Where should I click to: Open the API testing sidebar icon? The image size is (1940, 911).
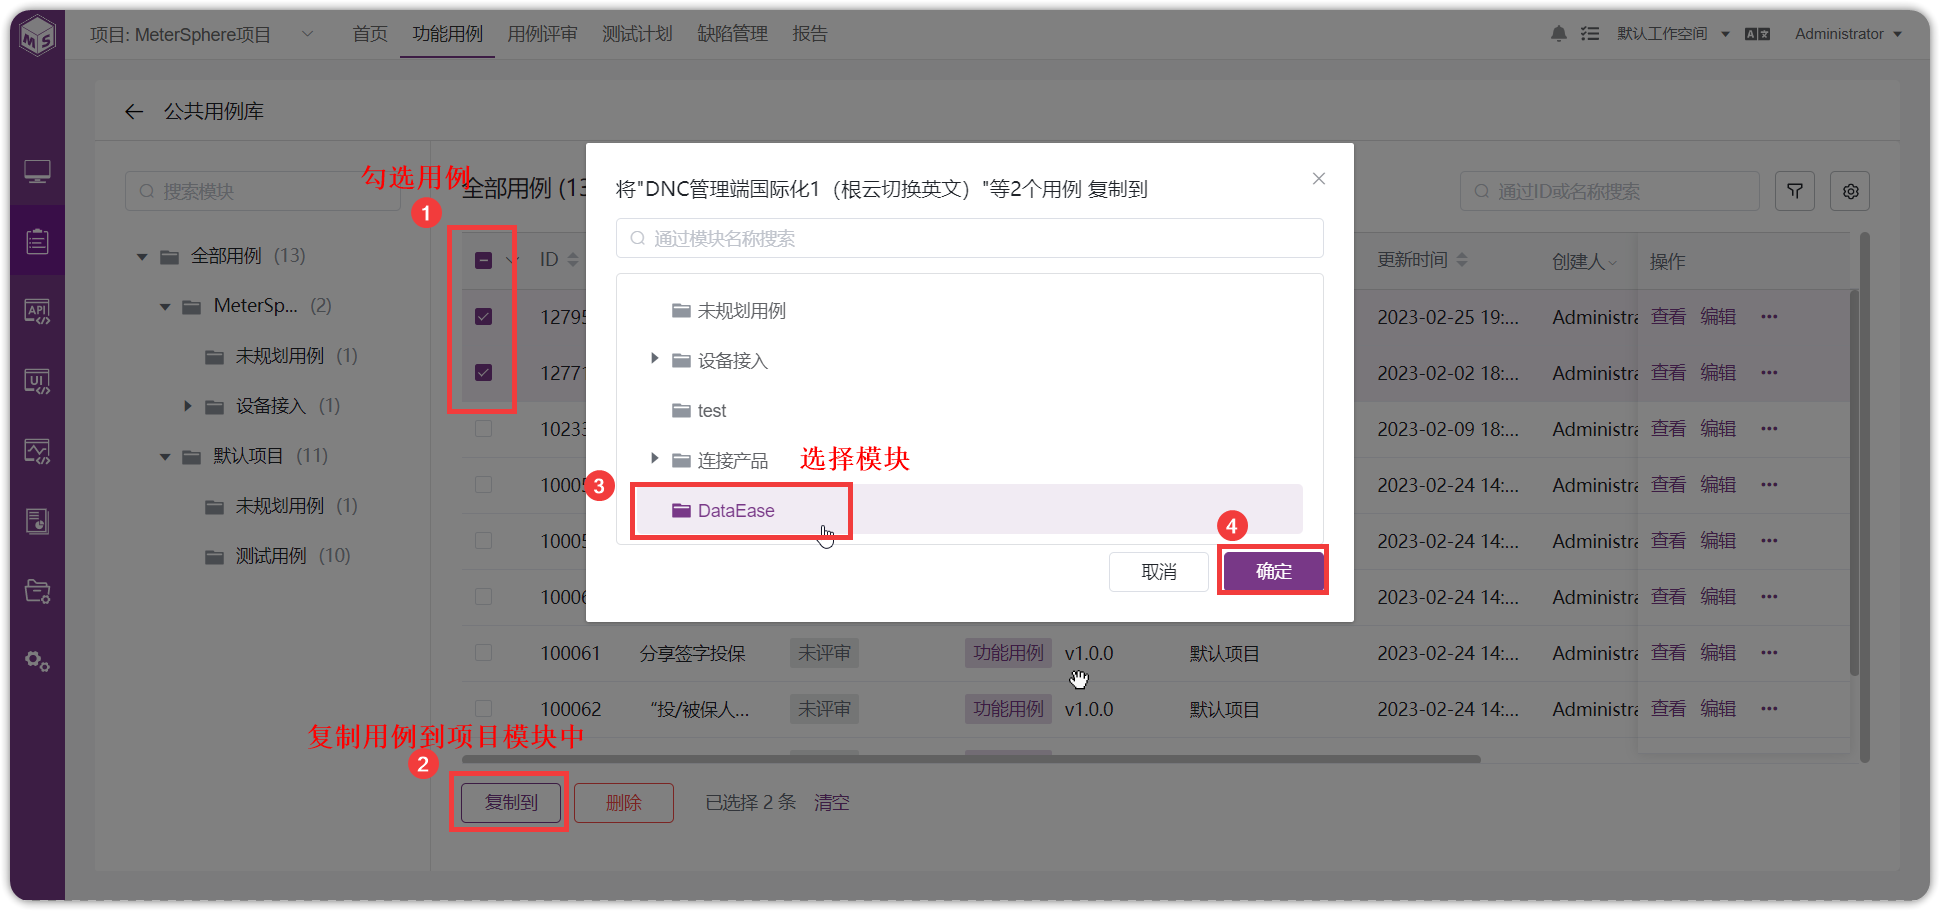(x=37, y=311)
